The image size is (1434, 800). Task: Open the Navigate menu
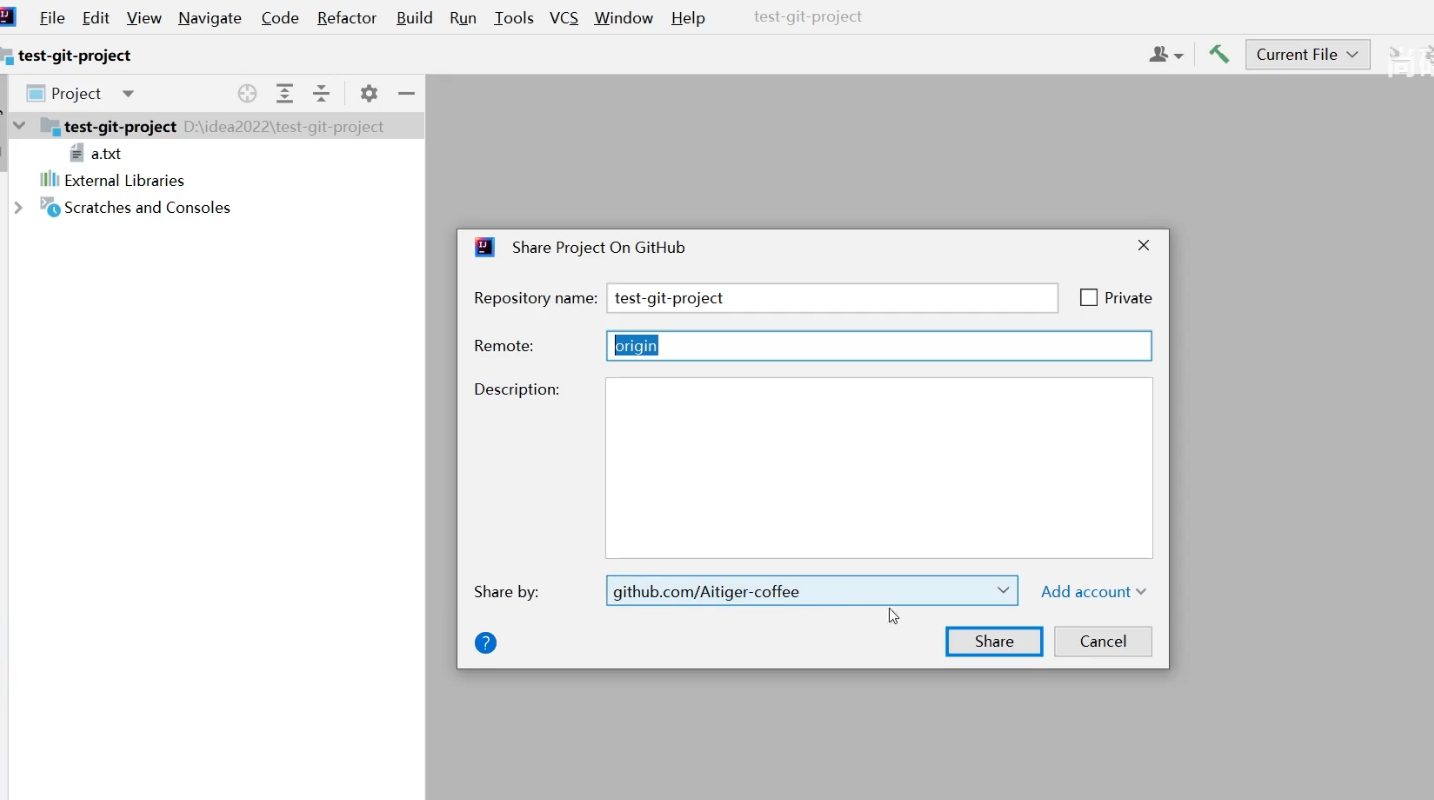(210, 18)
